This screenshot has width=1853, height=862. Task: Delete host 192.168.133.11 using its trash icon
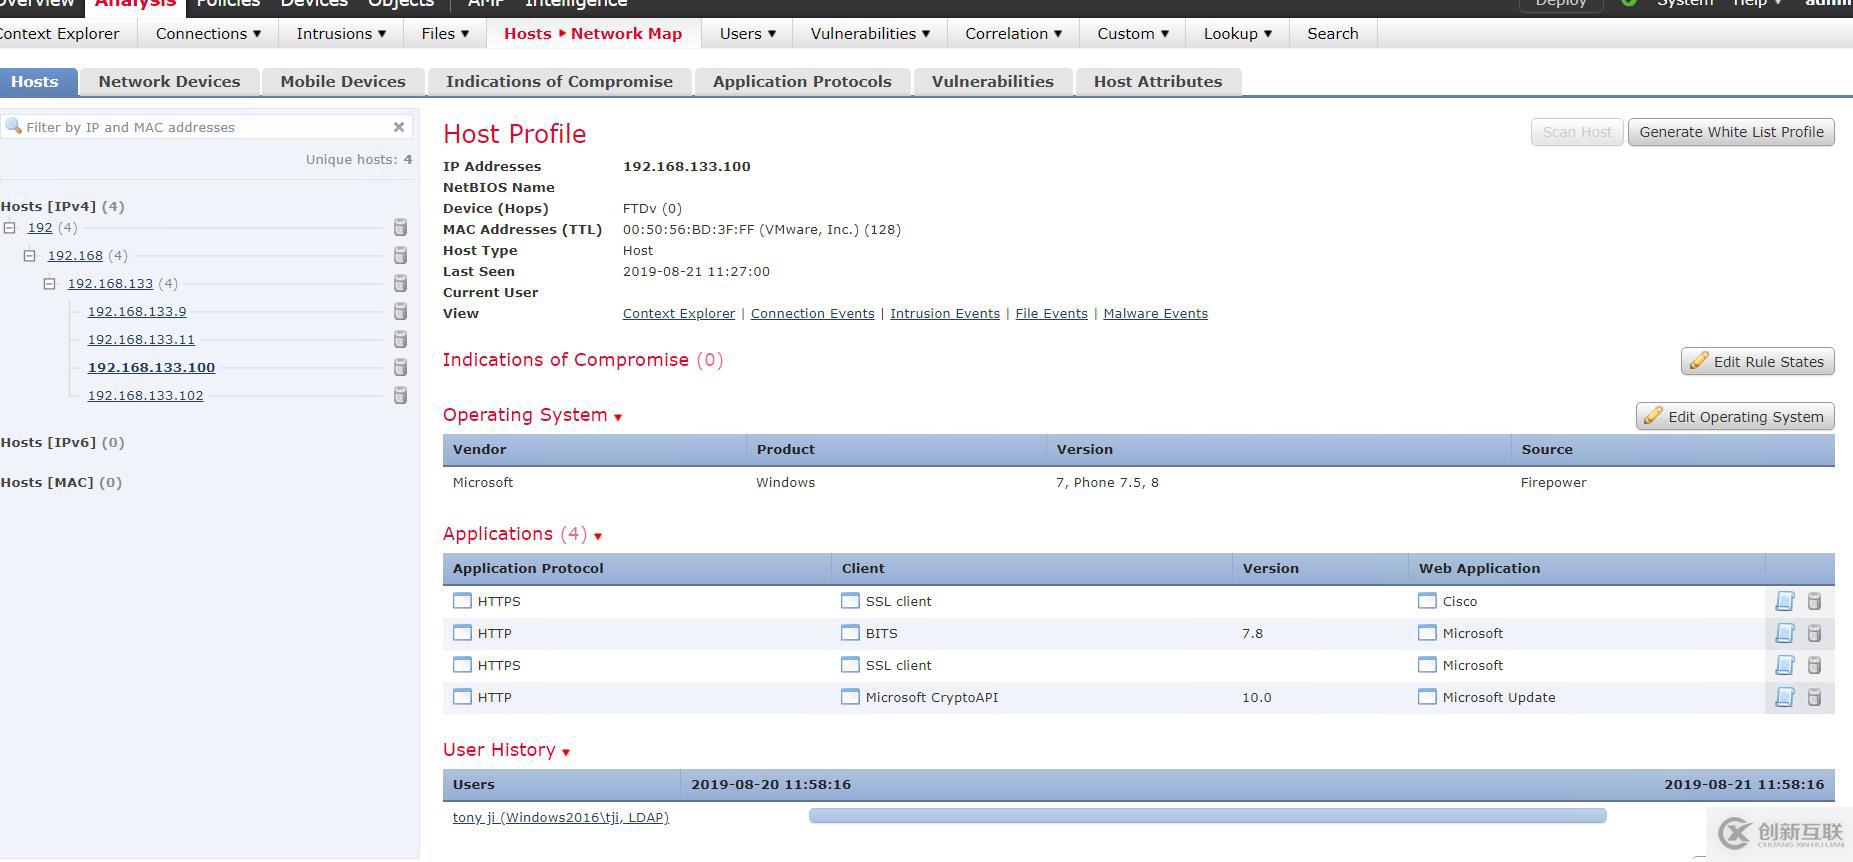tap(400, 339)
